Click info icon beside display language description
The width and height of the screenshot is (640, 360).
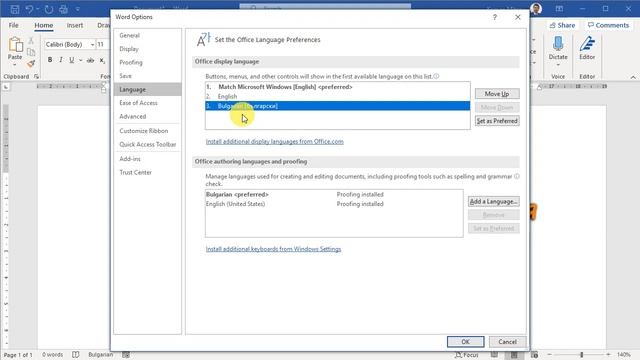tap(436, 76)
